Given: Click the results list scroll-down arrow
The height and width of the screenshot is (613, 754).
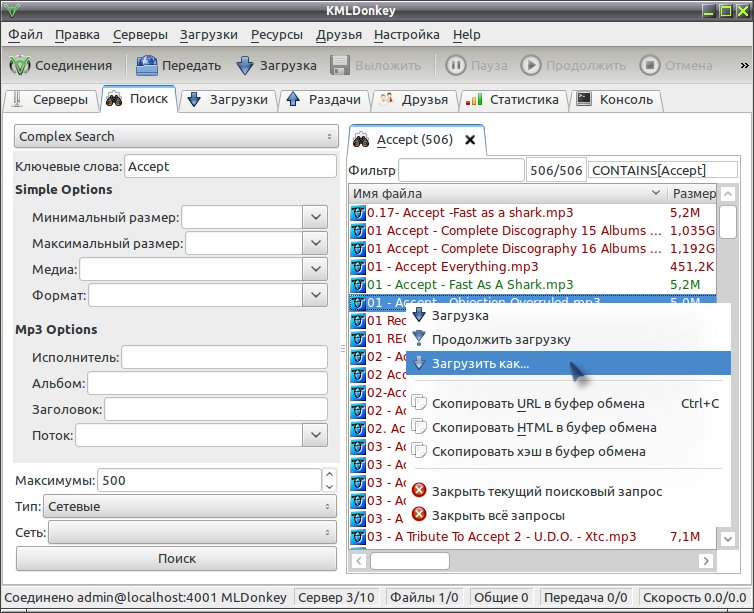Looking at the screenshot, I should (x=728, y=539).
